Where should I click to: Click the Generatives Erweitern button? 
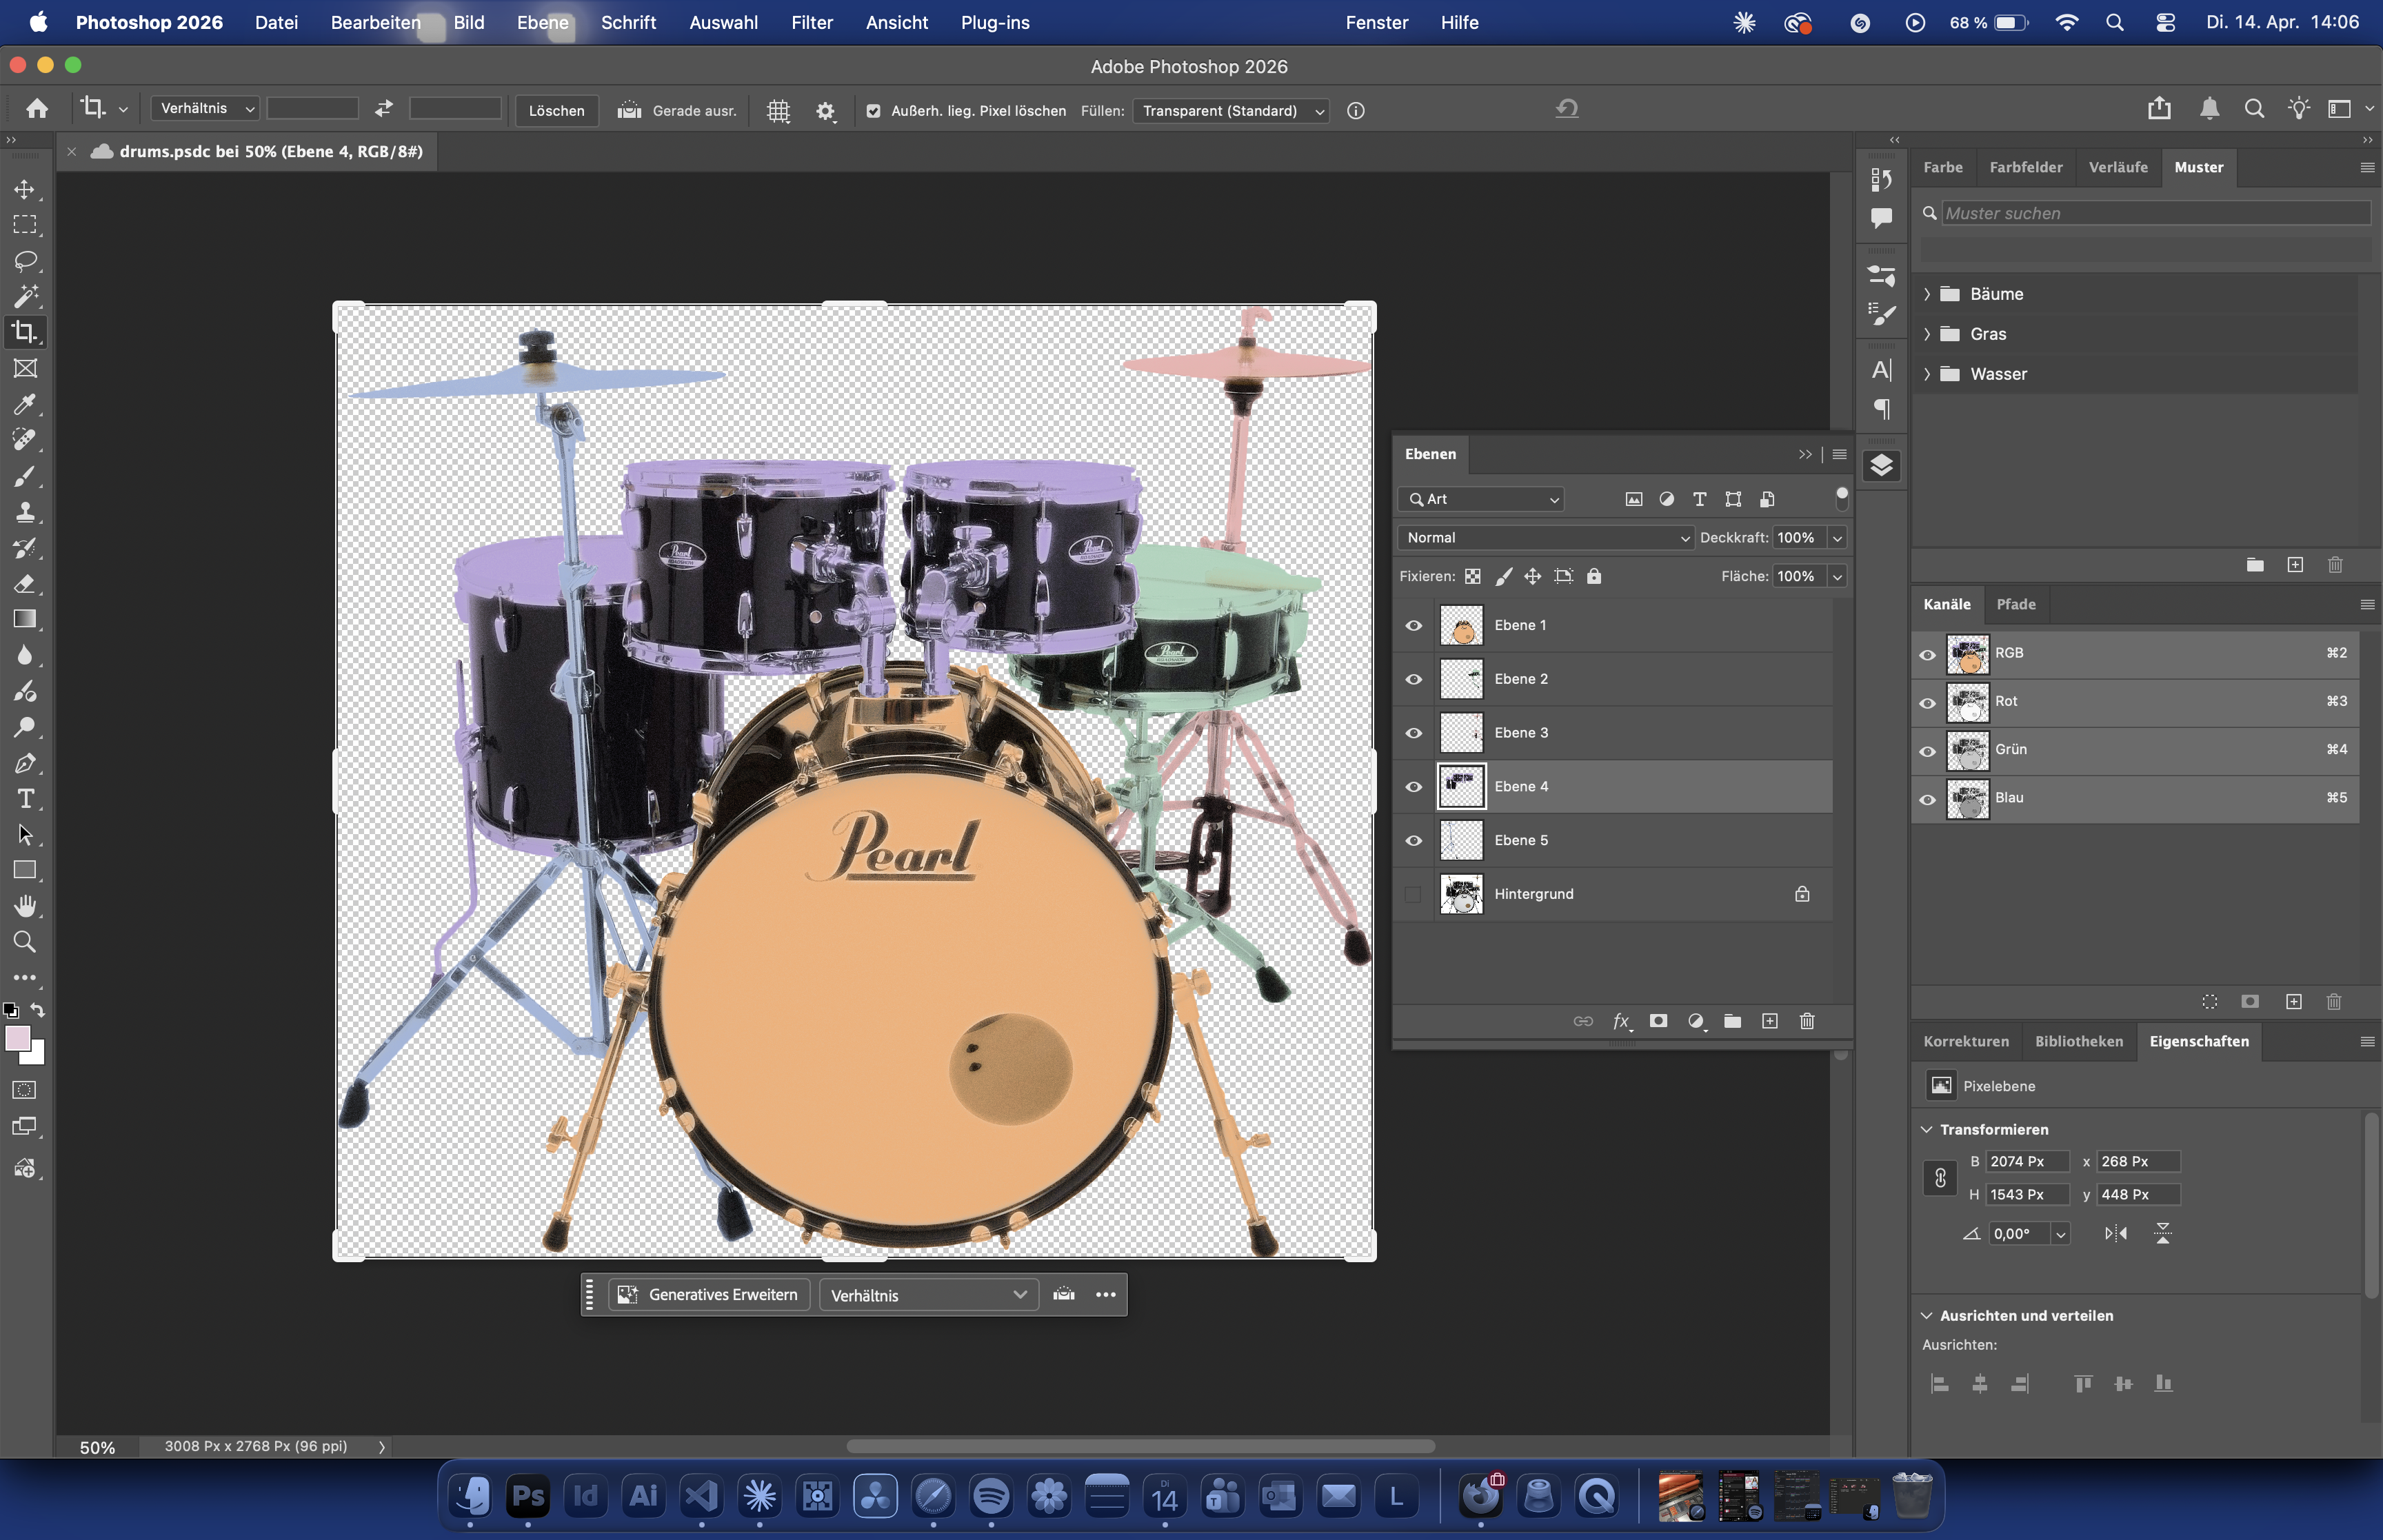coord(709,1295)
